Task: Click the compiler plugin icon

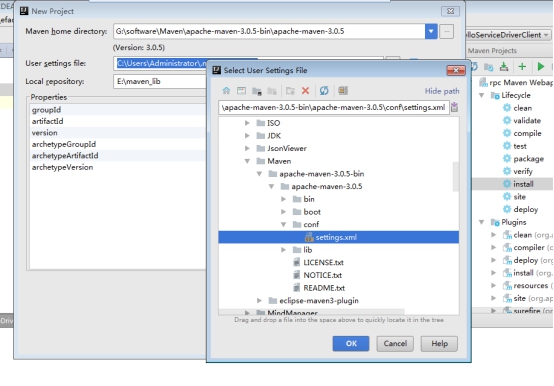Action: click(x=507, y=248)
